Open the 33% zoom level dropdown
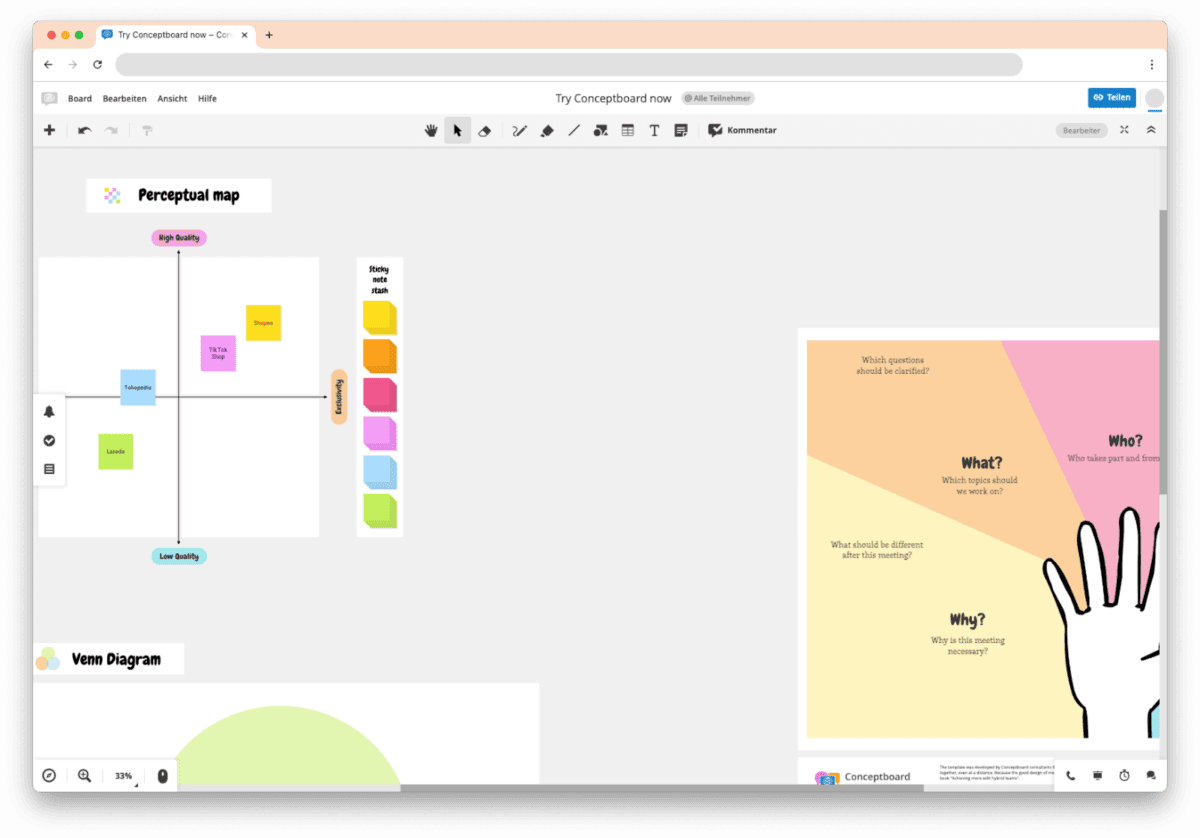Viewport: 1200px width, 838px height. pyautogui.click(x=122, y=775)
